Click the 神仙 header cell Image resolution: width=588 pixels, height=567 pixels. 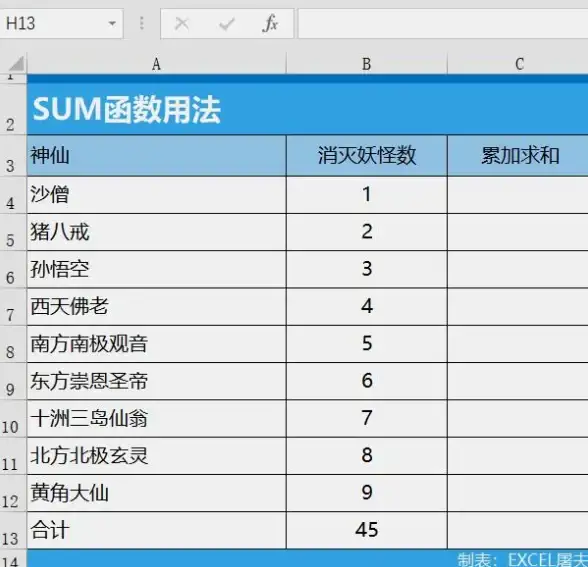coord(157,156)
